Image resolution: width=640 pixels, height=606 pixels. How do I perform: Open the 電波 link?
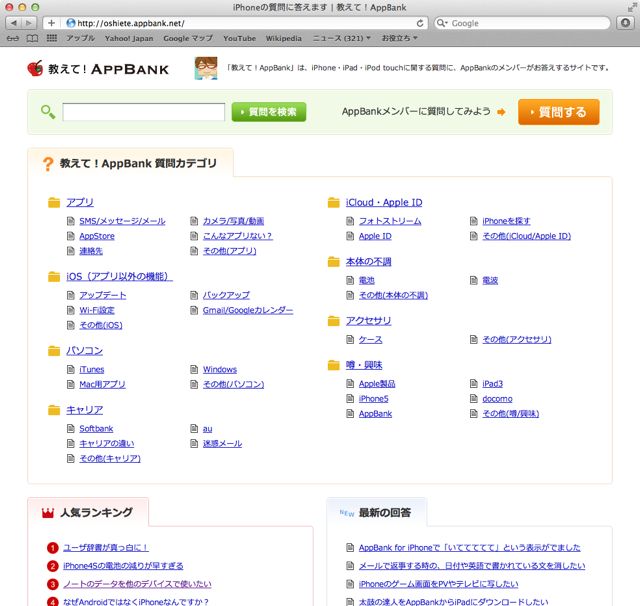(490, 280)
